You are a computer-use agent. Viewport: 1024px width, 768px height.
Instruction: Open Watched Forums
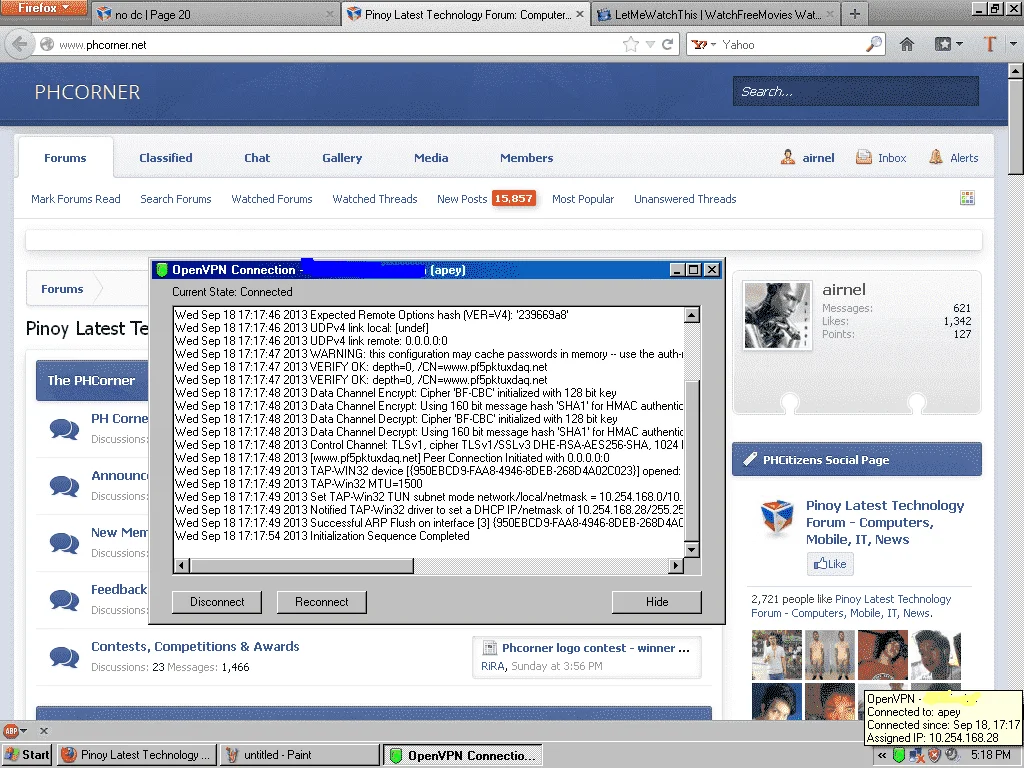[x=272, y=199]
